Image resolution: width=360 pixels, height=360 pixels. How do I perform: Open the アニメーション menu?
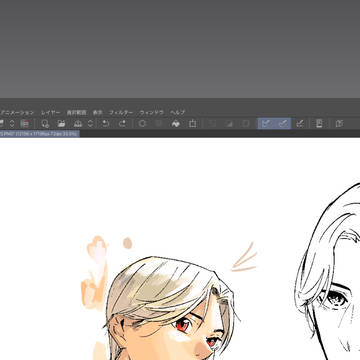click(17, 113)
